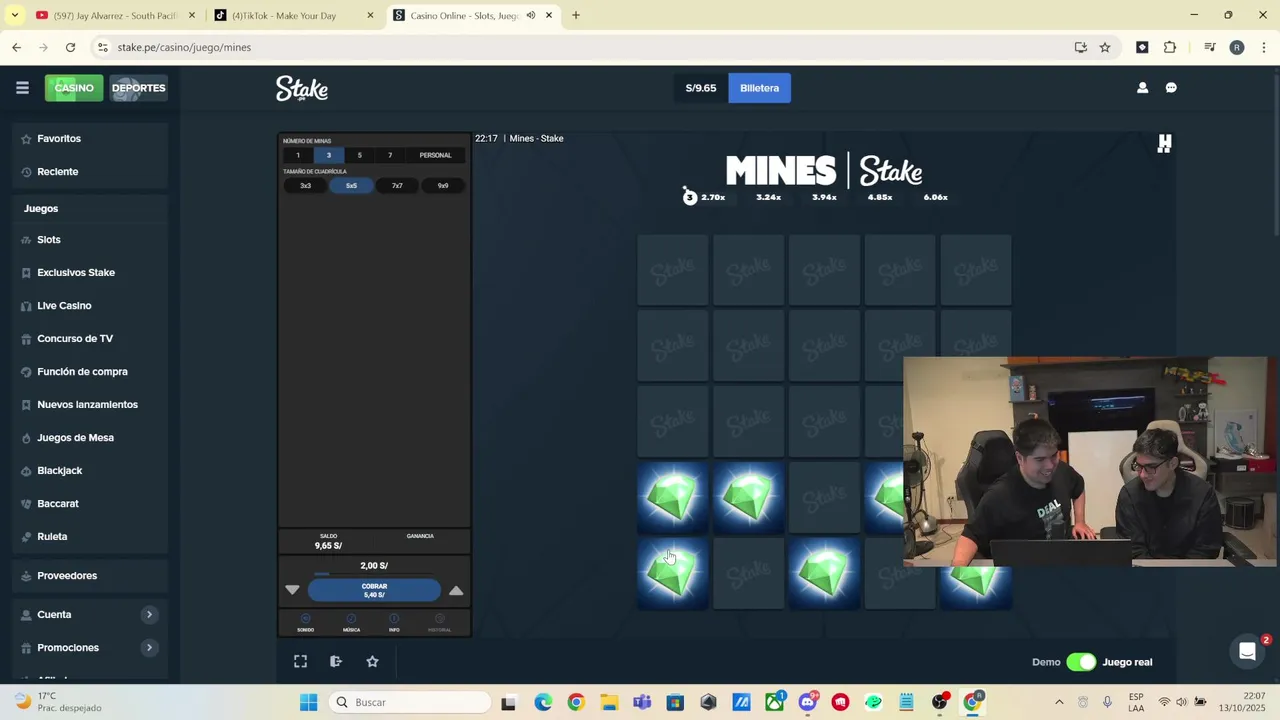Open Chrome's three-dot menu
Viewport: 1280px width, 720px height.
[x=1265, y=47]
